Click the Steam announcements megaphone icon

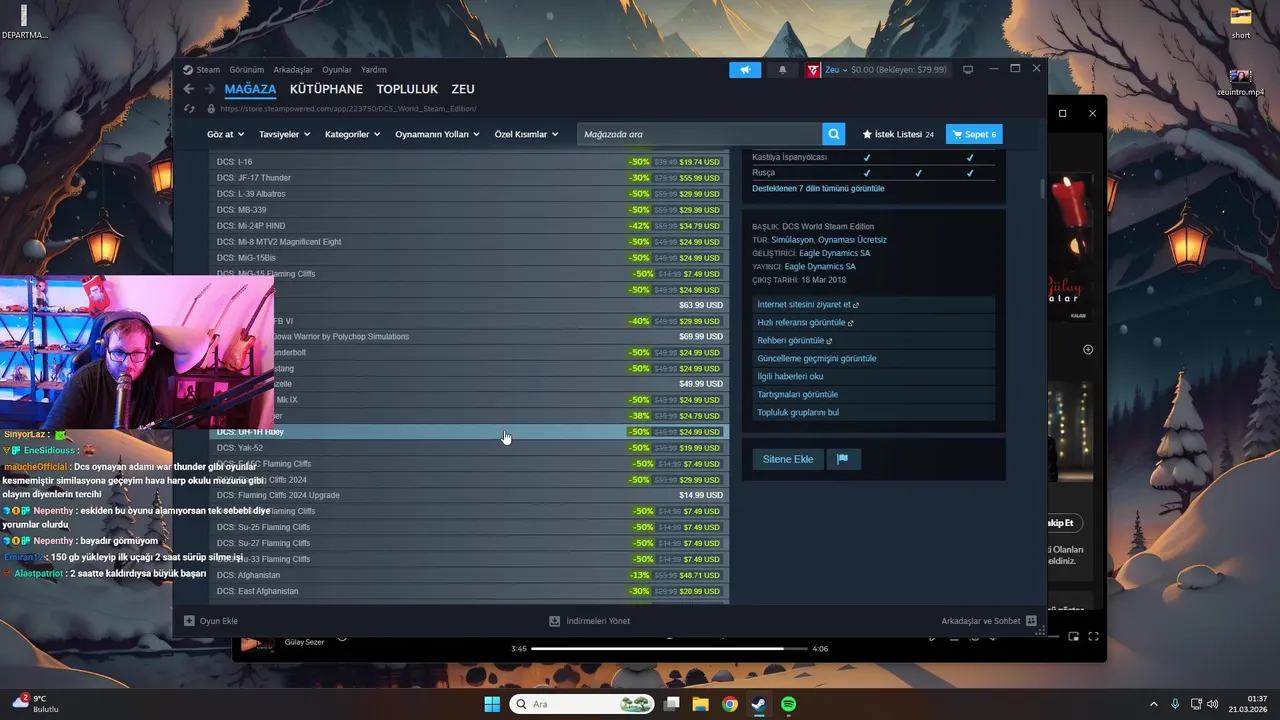[x=745, y=70]
